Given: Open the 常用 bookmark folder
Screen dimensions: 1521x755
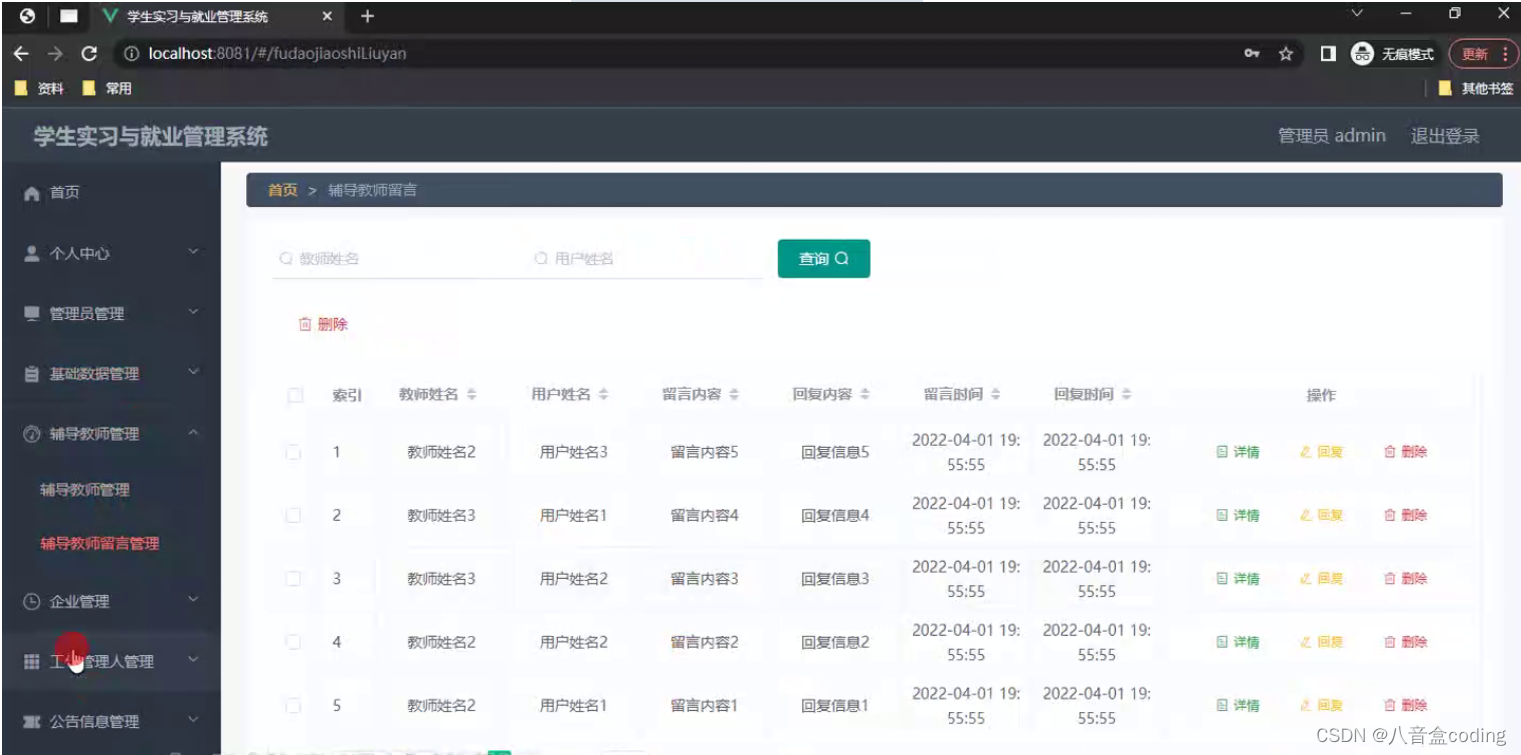Looking at the screenshot, I should tap(107, 88).
